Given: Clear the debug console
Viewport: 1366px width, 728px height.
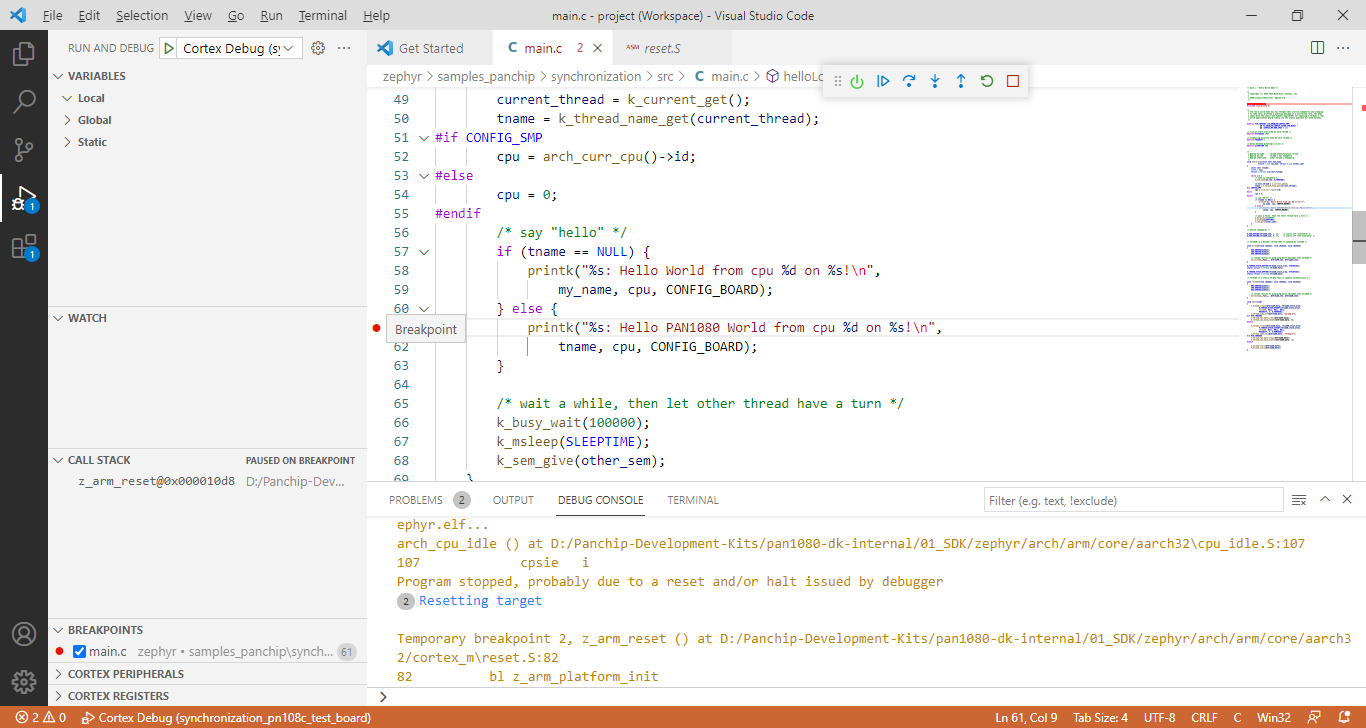Looking at the screenshot, I should [x=1299, y=500].
